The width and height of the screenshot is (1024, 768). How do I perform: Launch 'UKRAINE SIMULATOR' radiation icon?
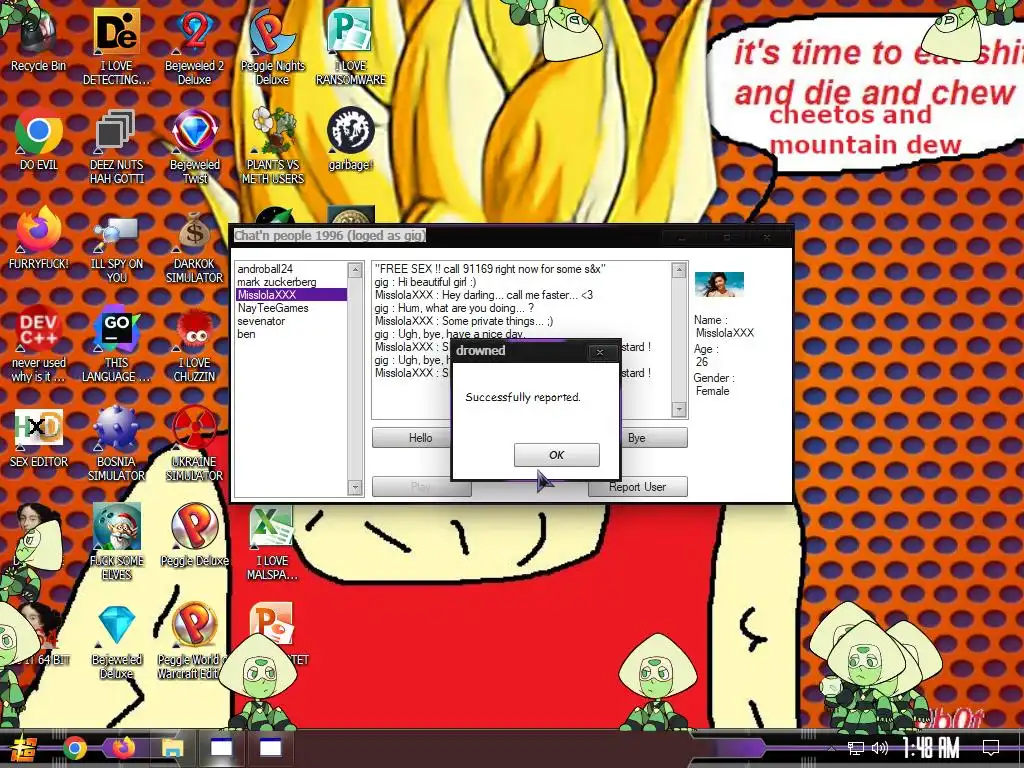[x=194, y=444]
